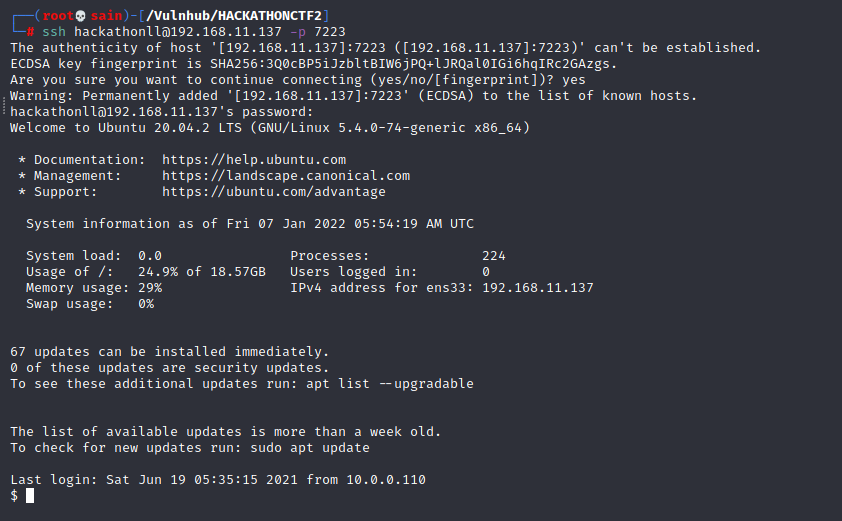Click the IPv4 address 192.168.11.137 for ens33

[538, 288]
